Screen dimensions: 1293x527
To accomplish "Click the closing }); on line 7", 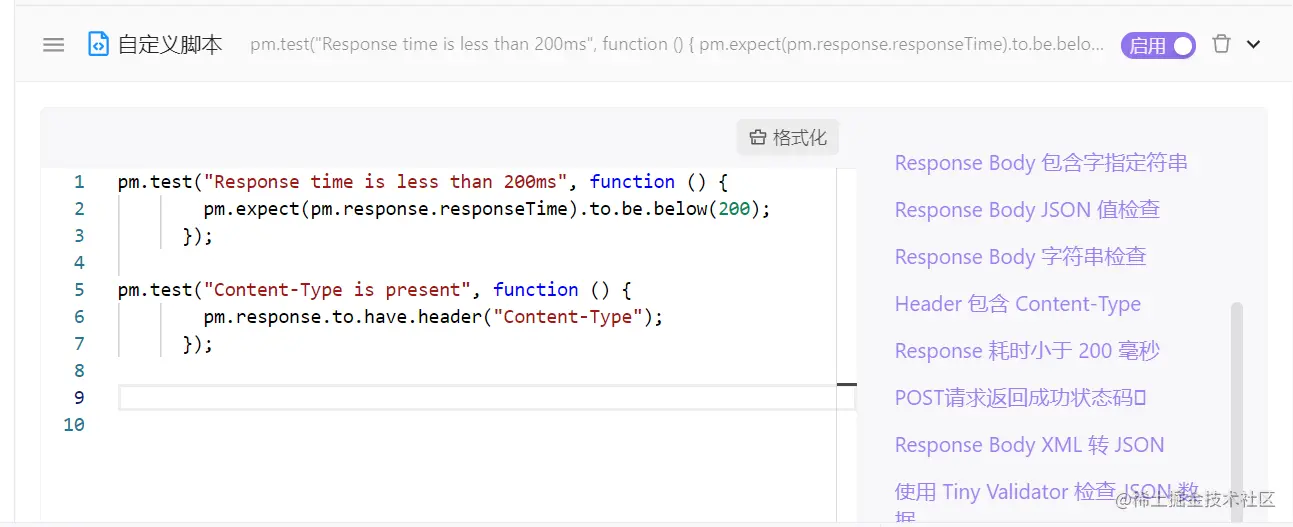I will [x=198, y=344].
